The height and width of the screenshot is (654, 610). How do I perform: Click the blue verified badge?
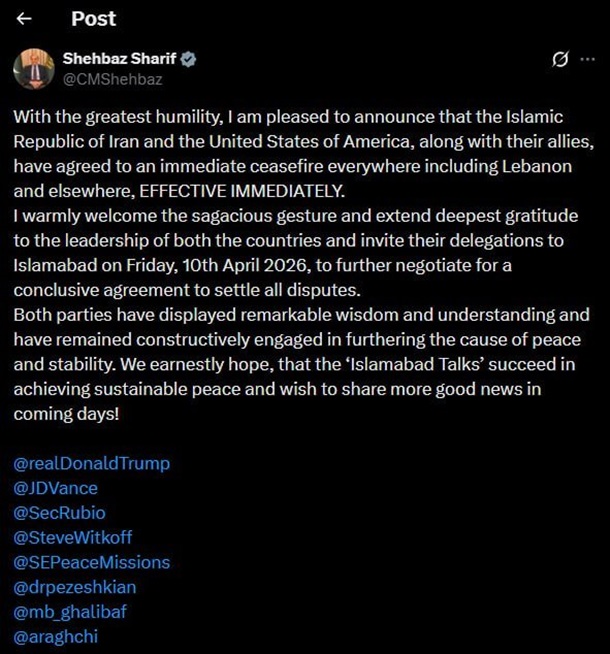tap(188, 59)
